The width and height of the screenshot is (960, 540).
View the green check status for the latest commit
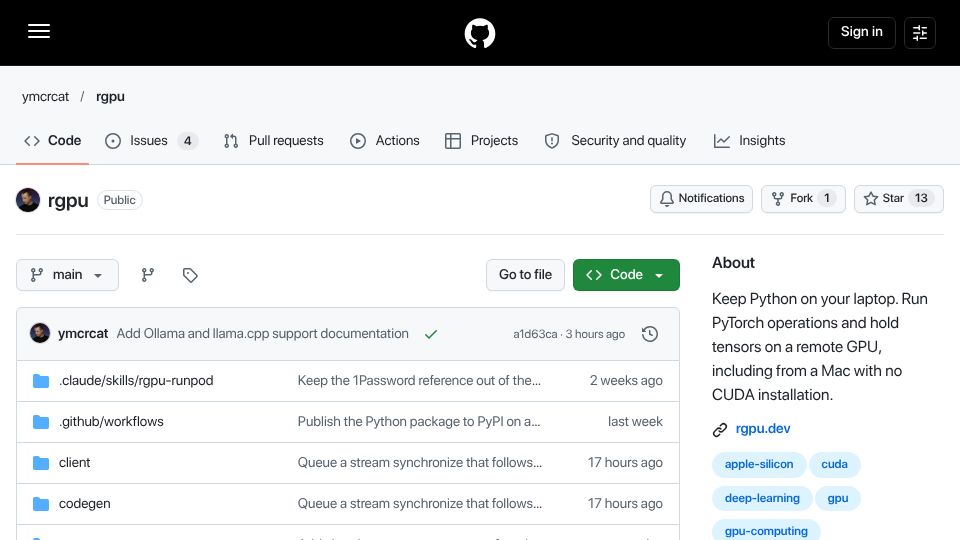431,334
